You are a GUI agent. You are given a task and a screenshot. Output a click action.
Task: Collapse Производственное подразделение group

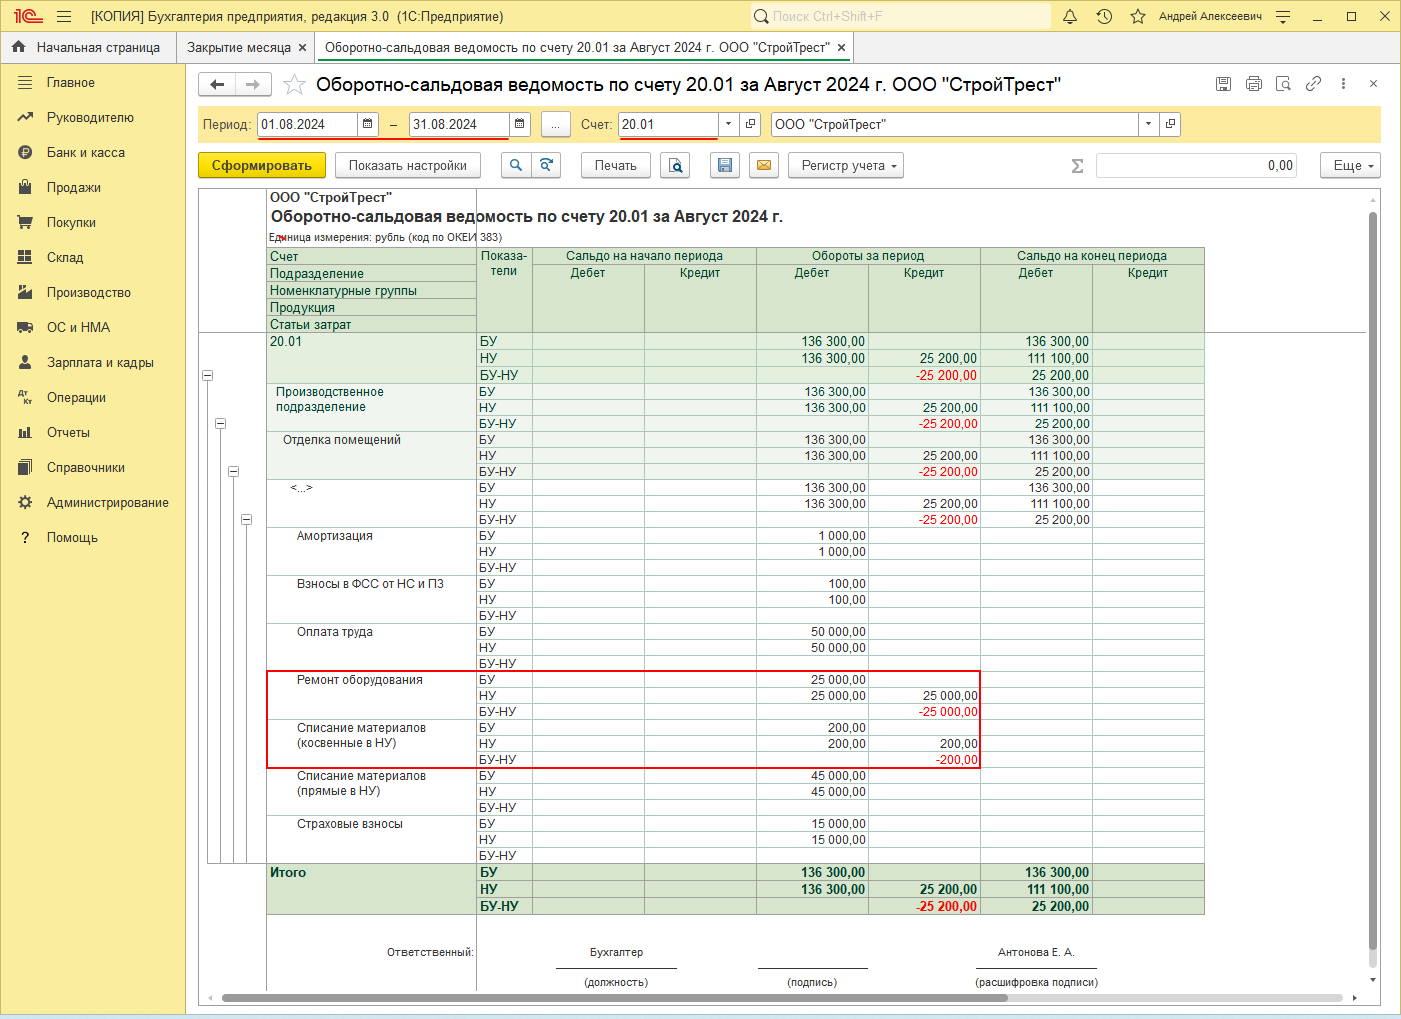(x=221, y=423)
